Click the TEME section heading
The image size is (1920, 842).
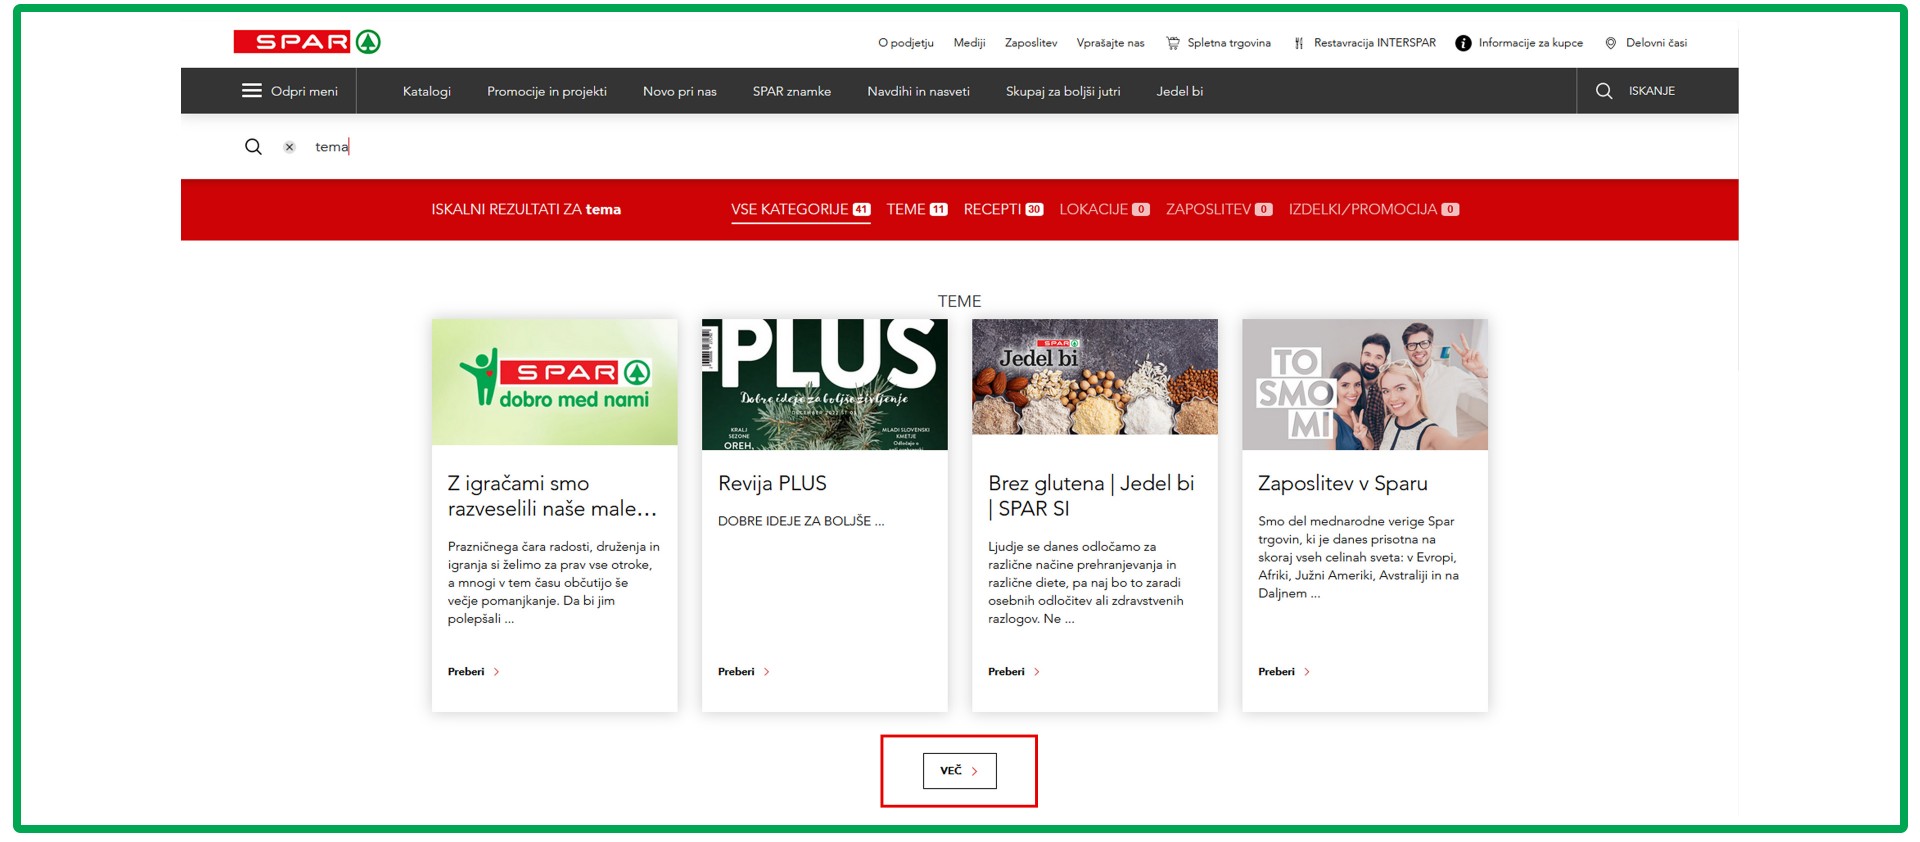[x=959, y=301]
